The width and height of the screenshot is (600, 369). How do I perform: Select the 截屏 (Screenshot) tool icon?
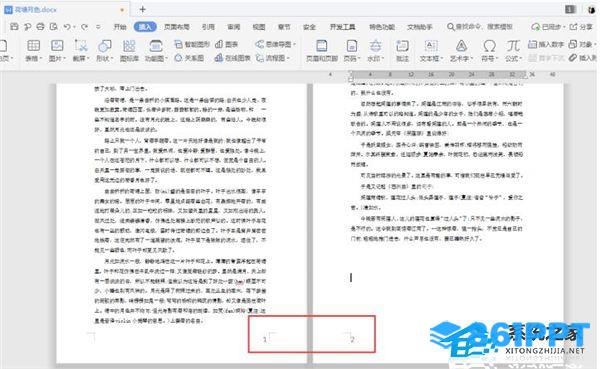pyautogui.click(x=81, y=46)
